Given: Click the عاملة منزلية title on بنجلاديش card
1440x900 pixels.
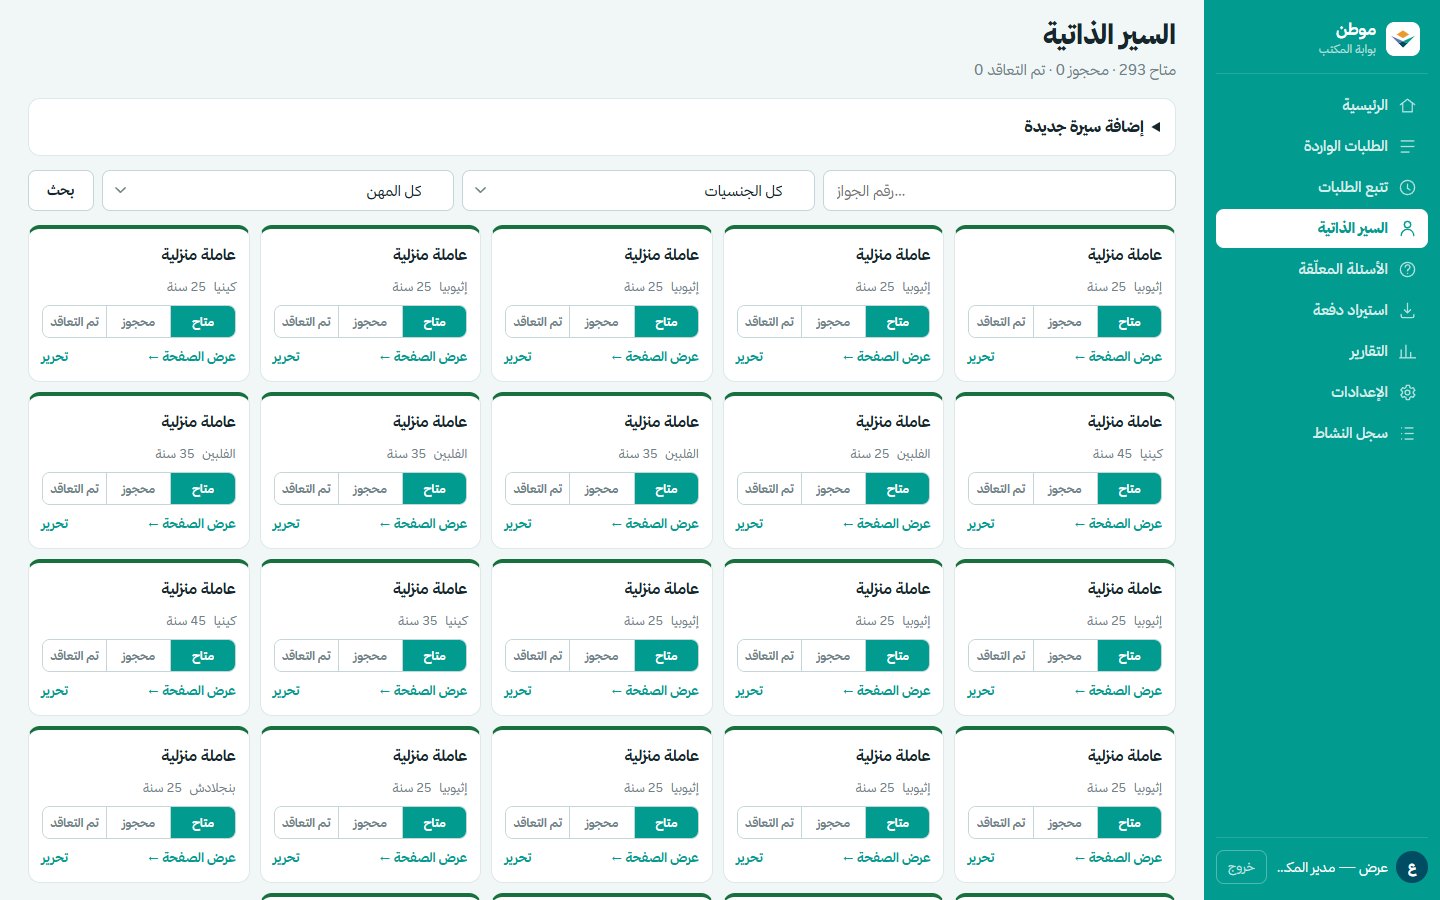Looking at the screenshot, I should 199,756.
